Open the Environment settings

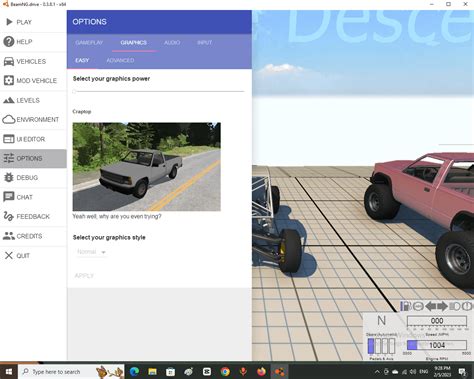pos(33,119)
